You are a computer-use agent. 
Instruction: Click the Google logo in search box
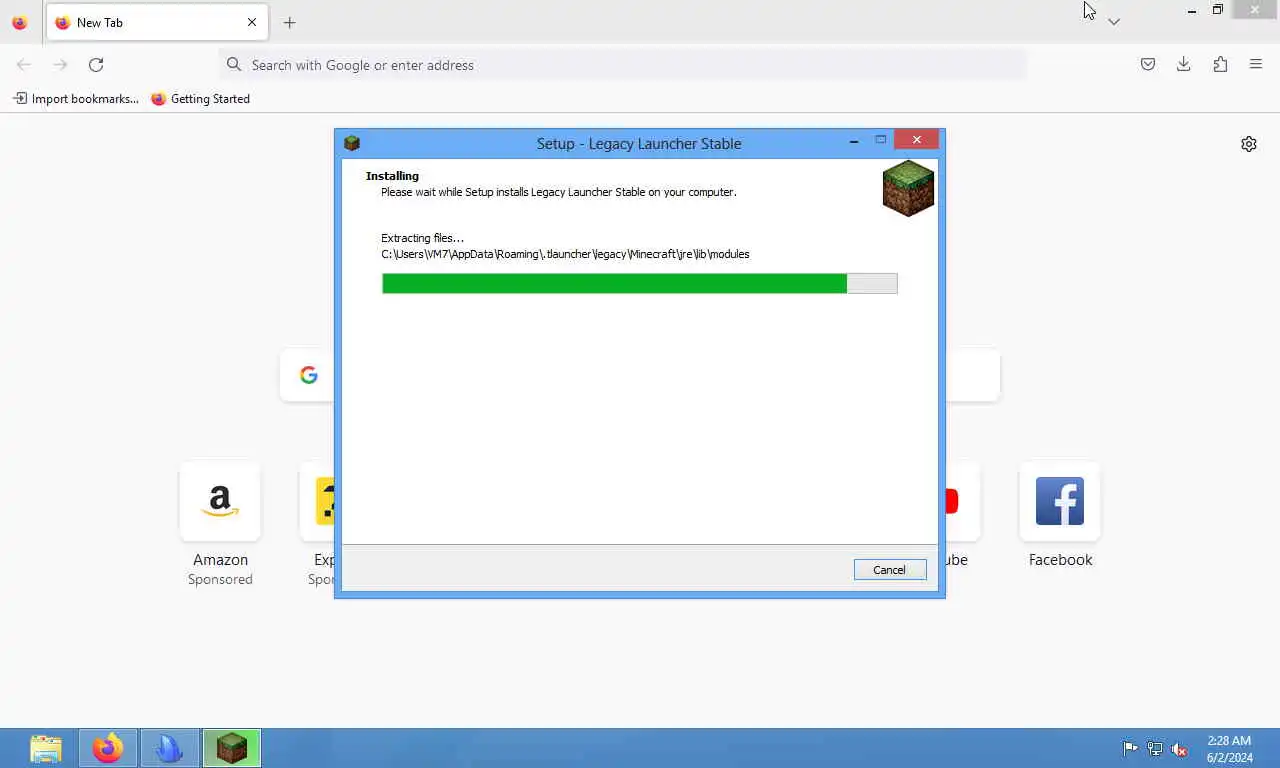point(309,375)
